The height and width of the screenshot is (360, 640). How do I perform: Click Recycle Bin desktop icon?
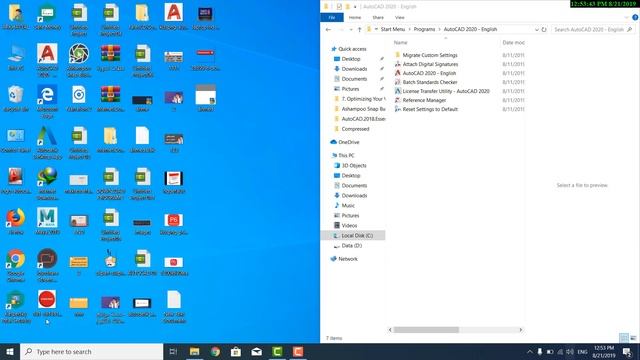(16, 99)
